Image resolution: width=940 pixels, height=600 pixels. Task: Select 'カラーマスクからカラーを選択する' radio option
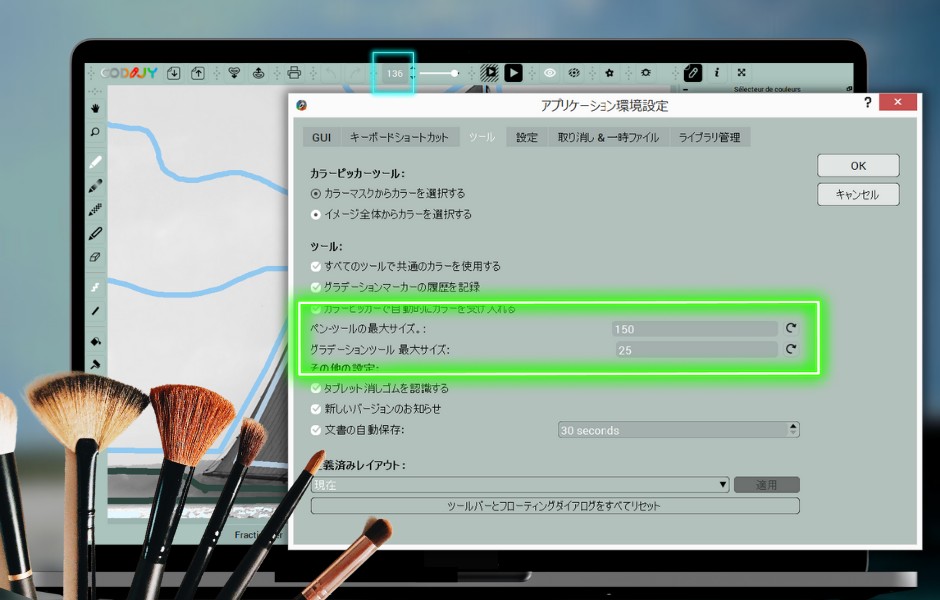click(x=316, y=193)
